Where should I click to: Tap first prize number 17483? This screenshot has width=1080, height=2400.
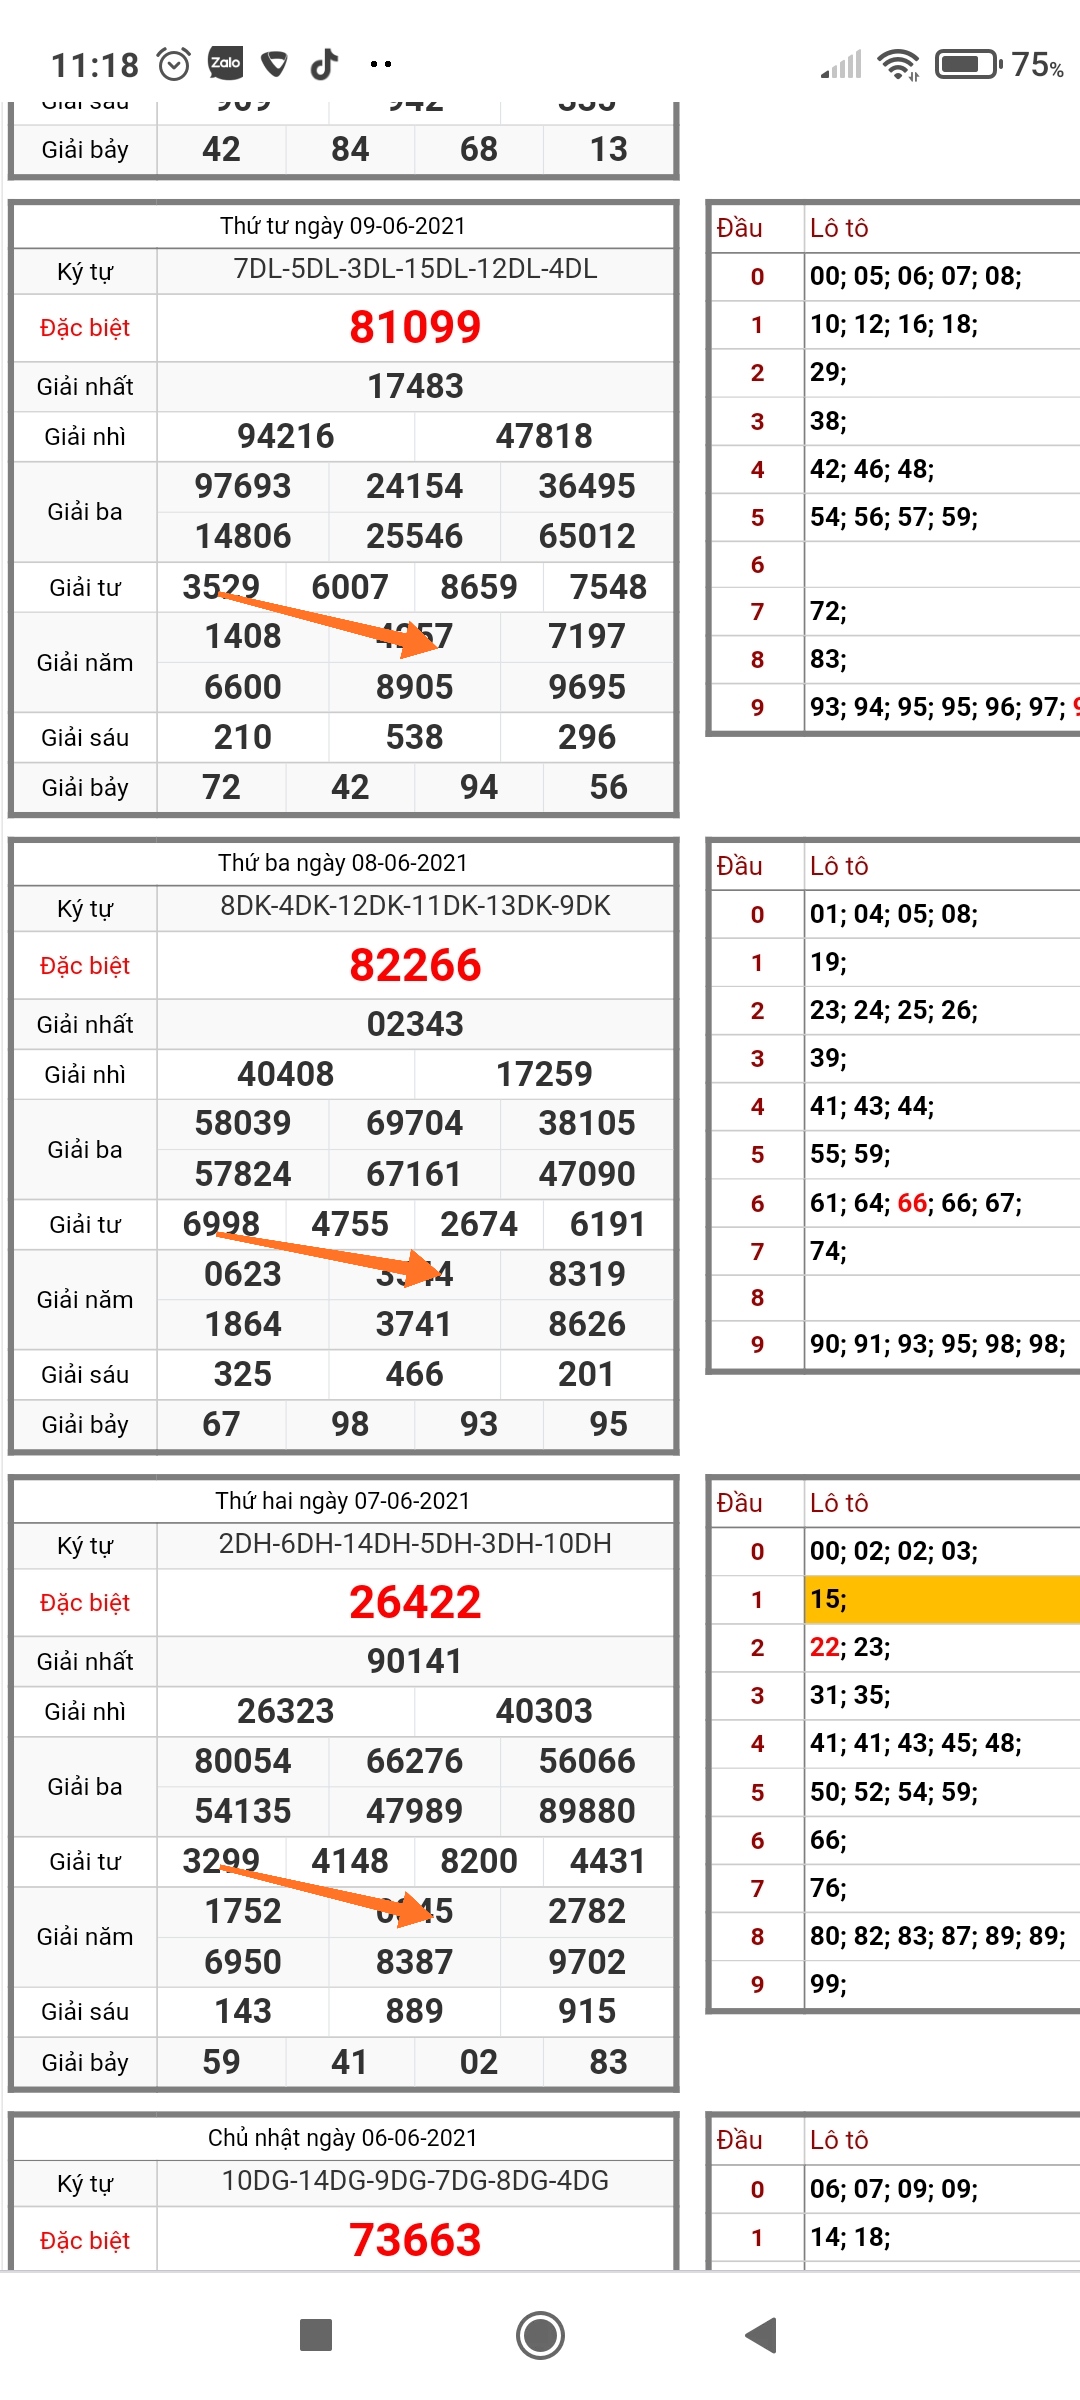pos(415,387)
